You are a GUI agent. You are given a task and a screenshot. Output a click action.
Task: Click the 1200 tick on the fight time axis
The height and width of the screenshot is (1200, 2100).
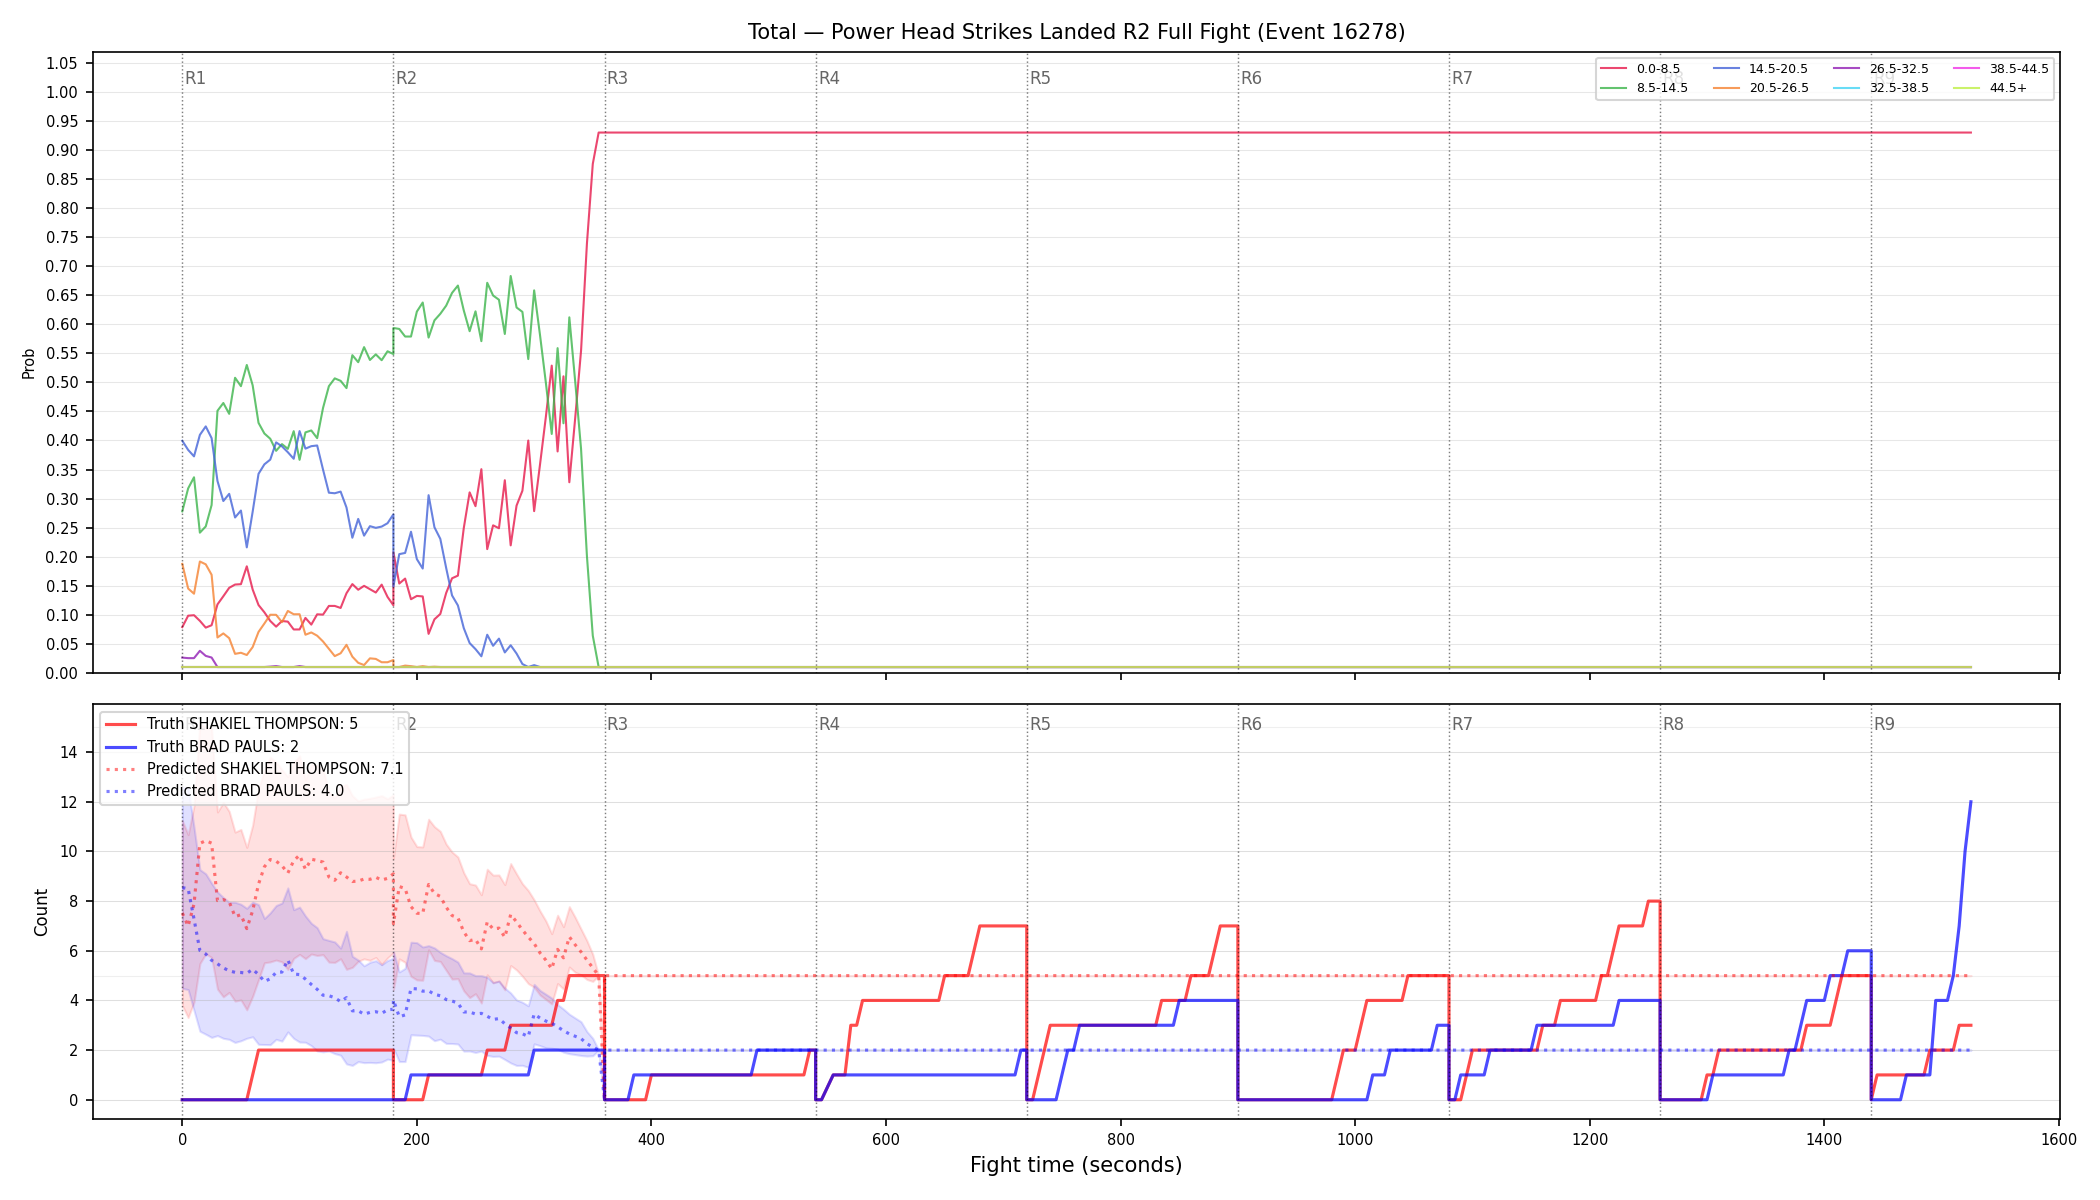pos(1590,1139)
